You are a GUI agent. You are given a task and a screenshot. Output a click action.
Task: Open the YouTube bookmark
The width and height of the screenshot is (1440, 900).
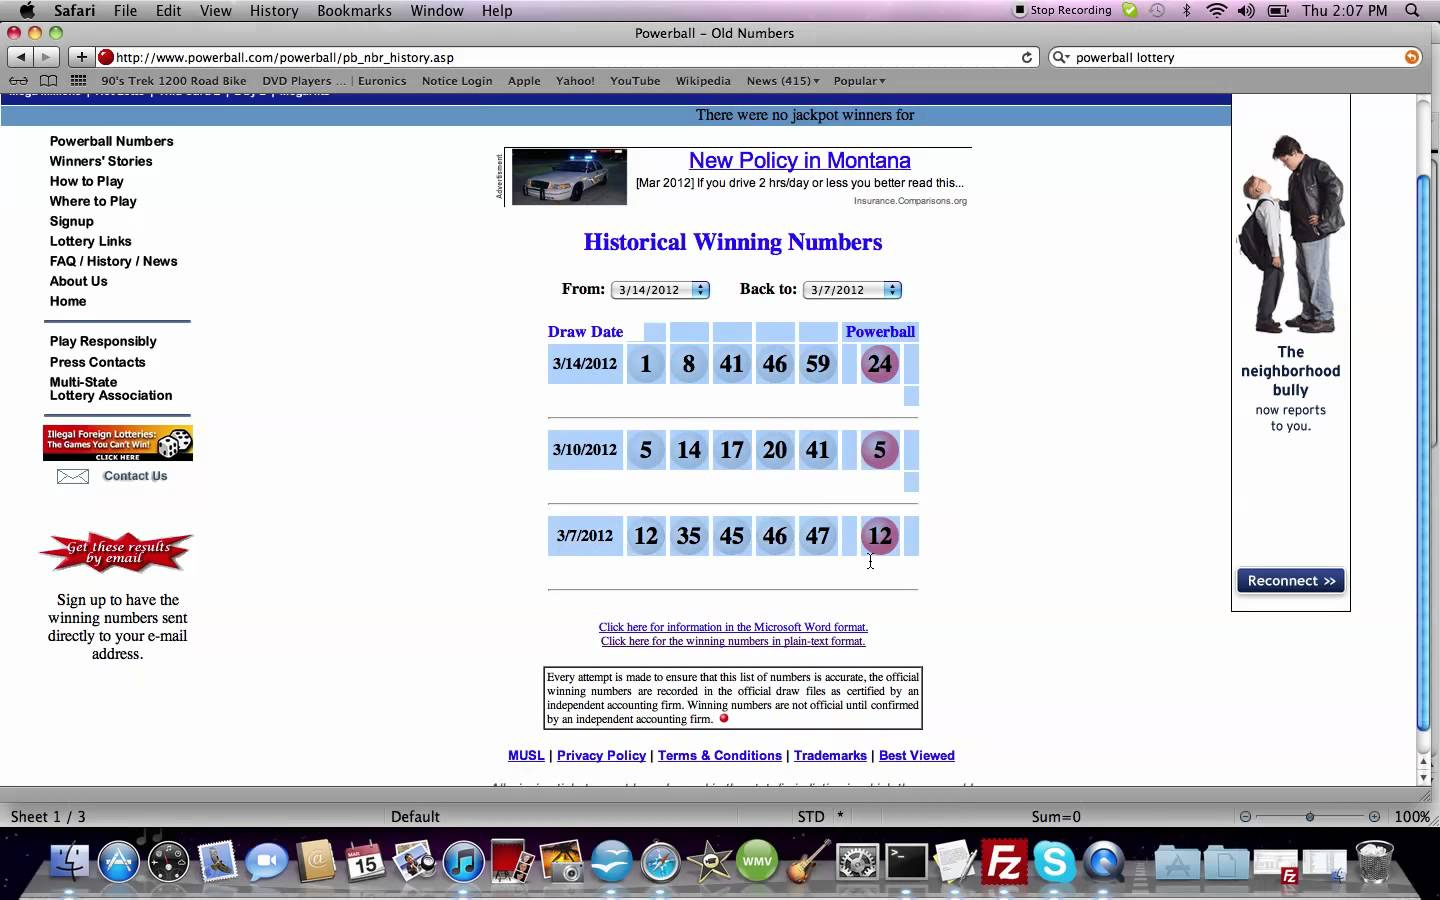pyautogui.click(x=635, y=81)
